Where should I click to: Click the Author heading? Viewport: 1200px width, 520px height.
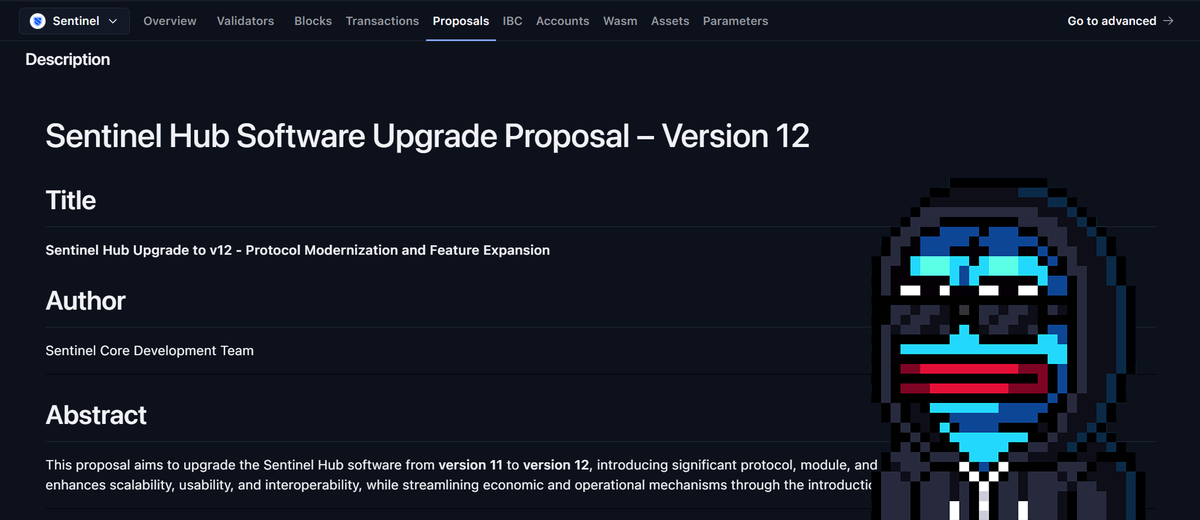pyautogui.click(x=85, y=300)
